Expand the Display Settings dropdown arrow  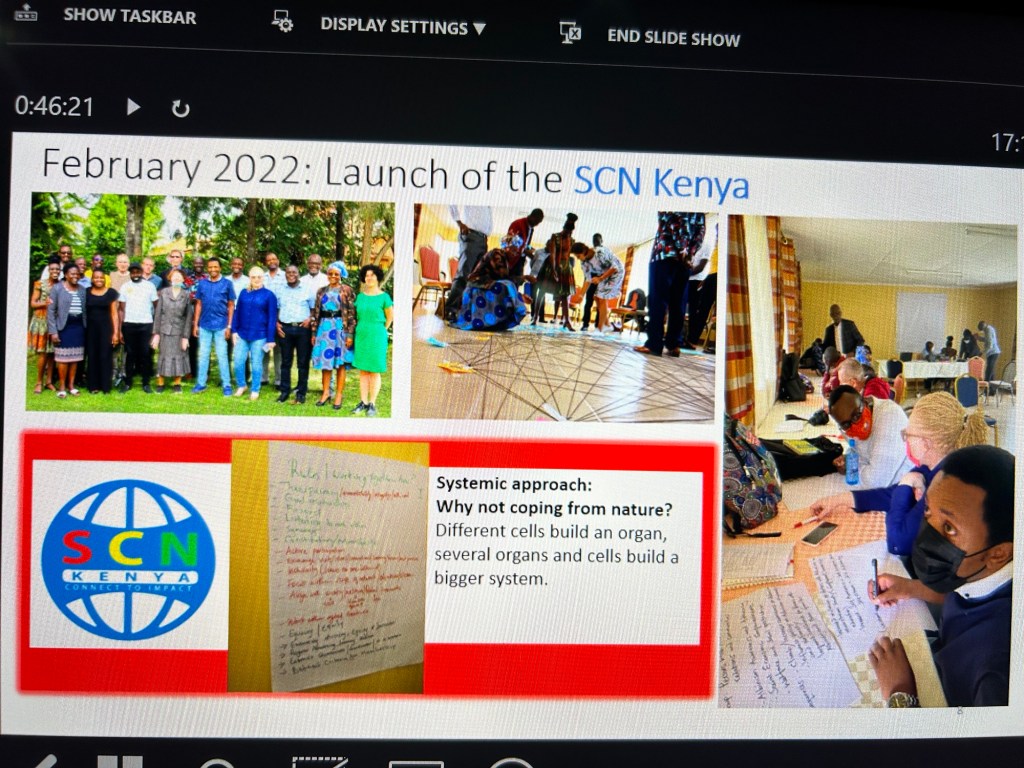pos(480,29)
